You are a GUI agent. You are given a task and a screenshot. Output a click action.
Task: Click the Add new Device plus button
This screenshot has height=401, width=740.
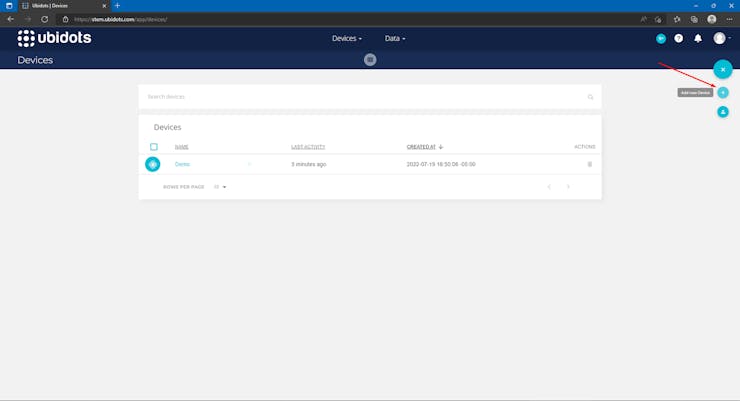click(x=723, y=92)
